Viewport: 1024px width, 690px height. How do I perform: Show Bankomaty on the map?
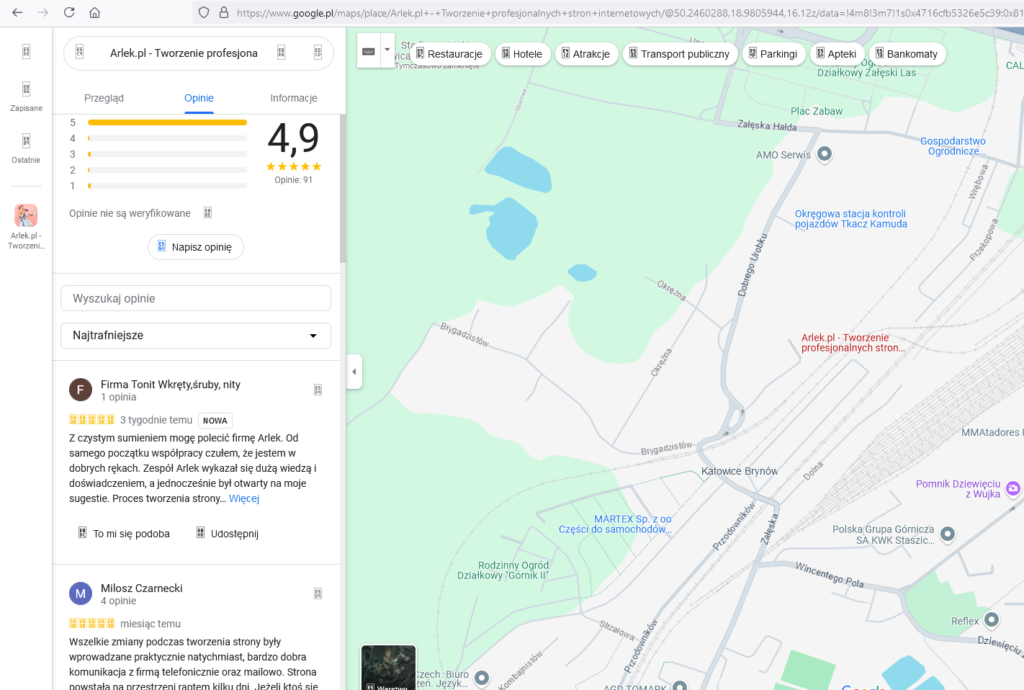click(906, 54)
